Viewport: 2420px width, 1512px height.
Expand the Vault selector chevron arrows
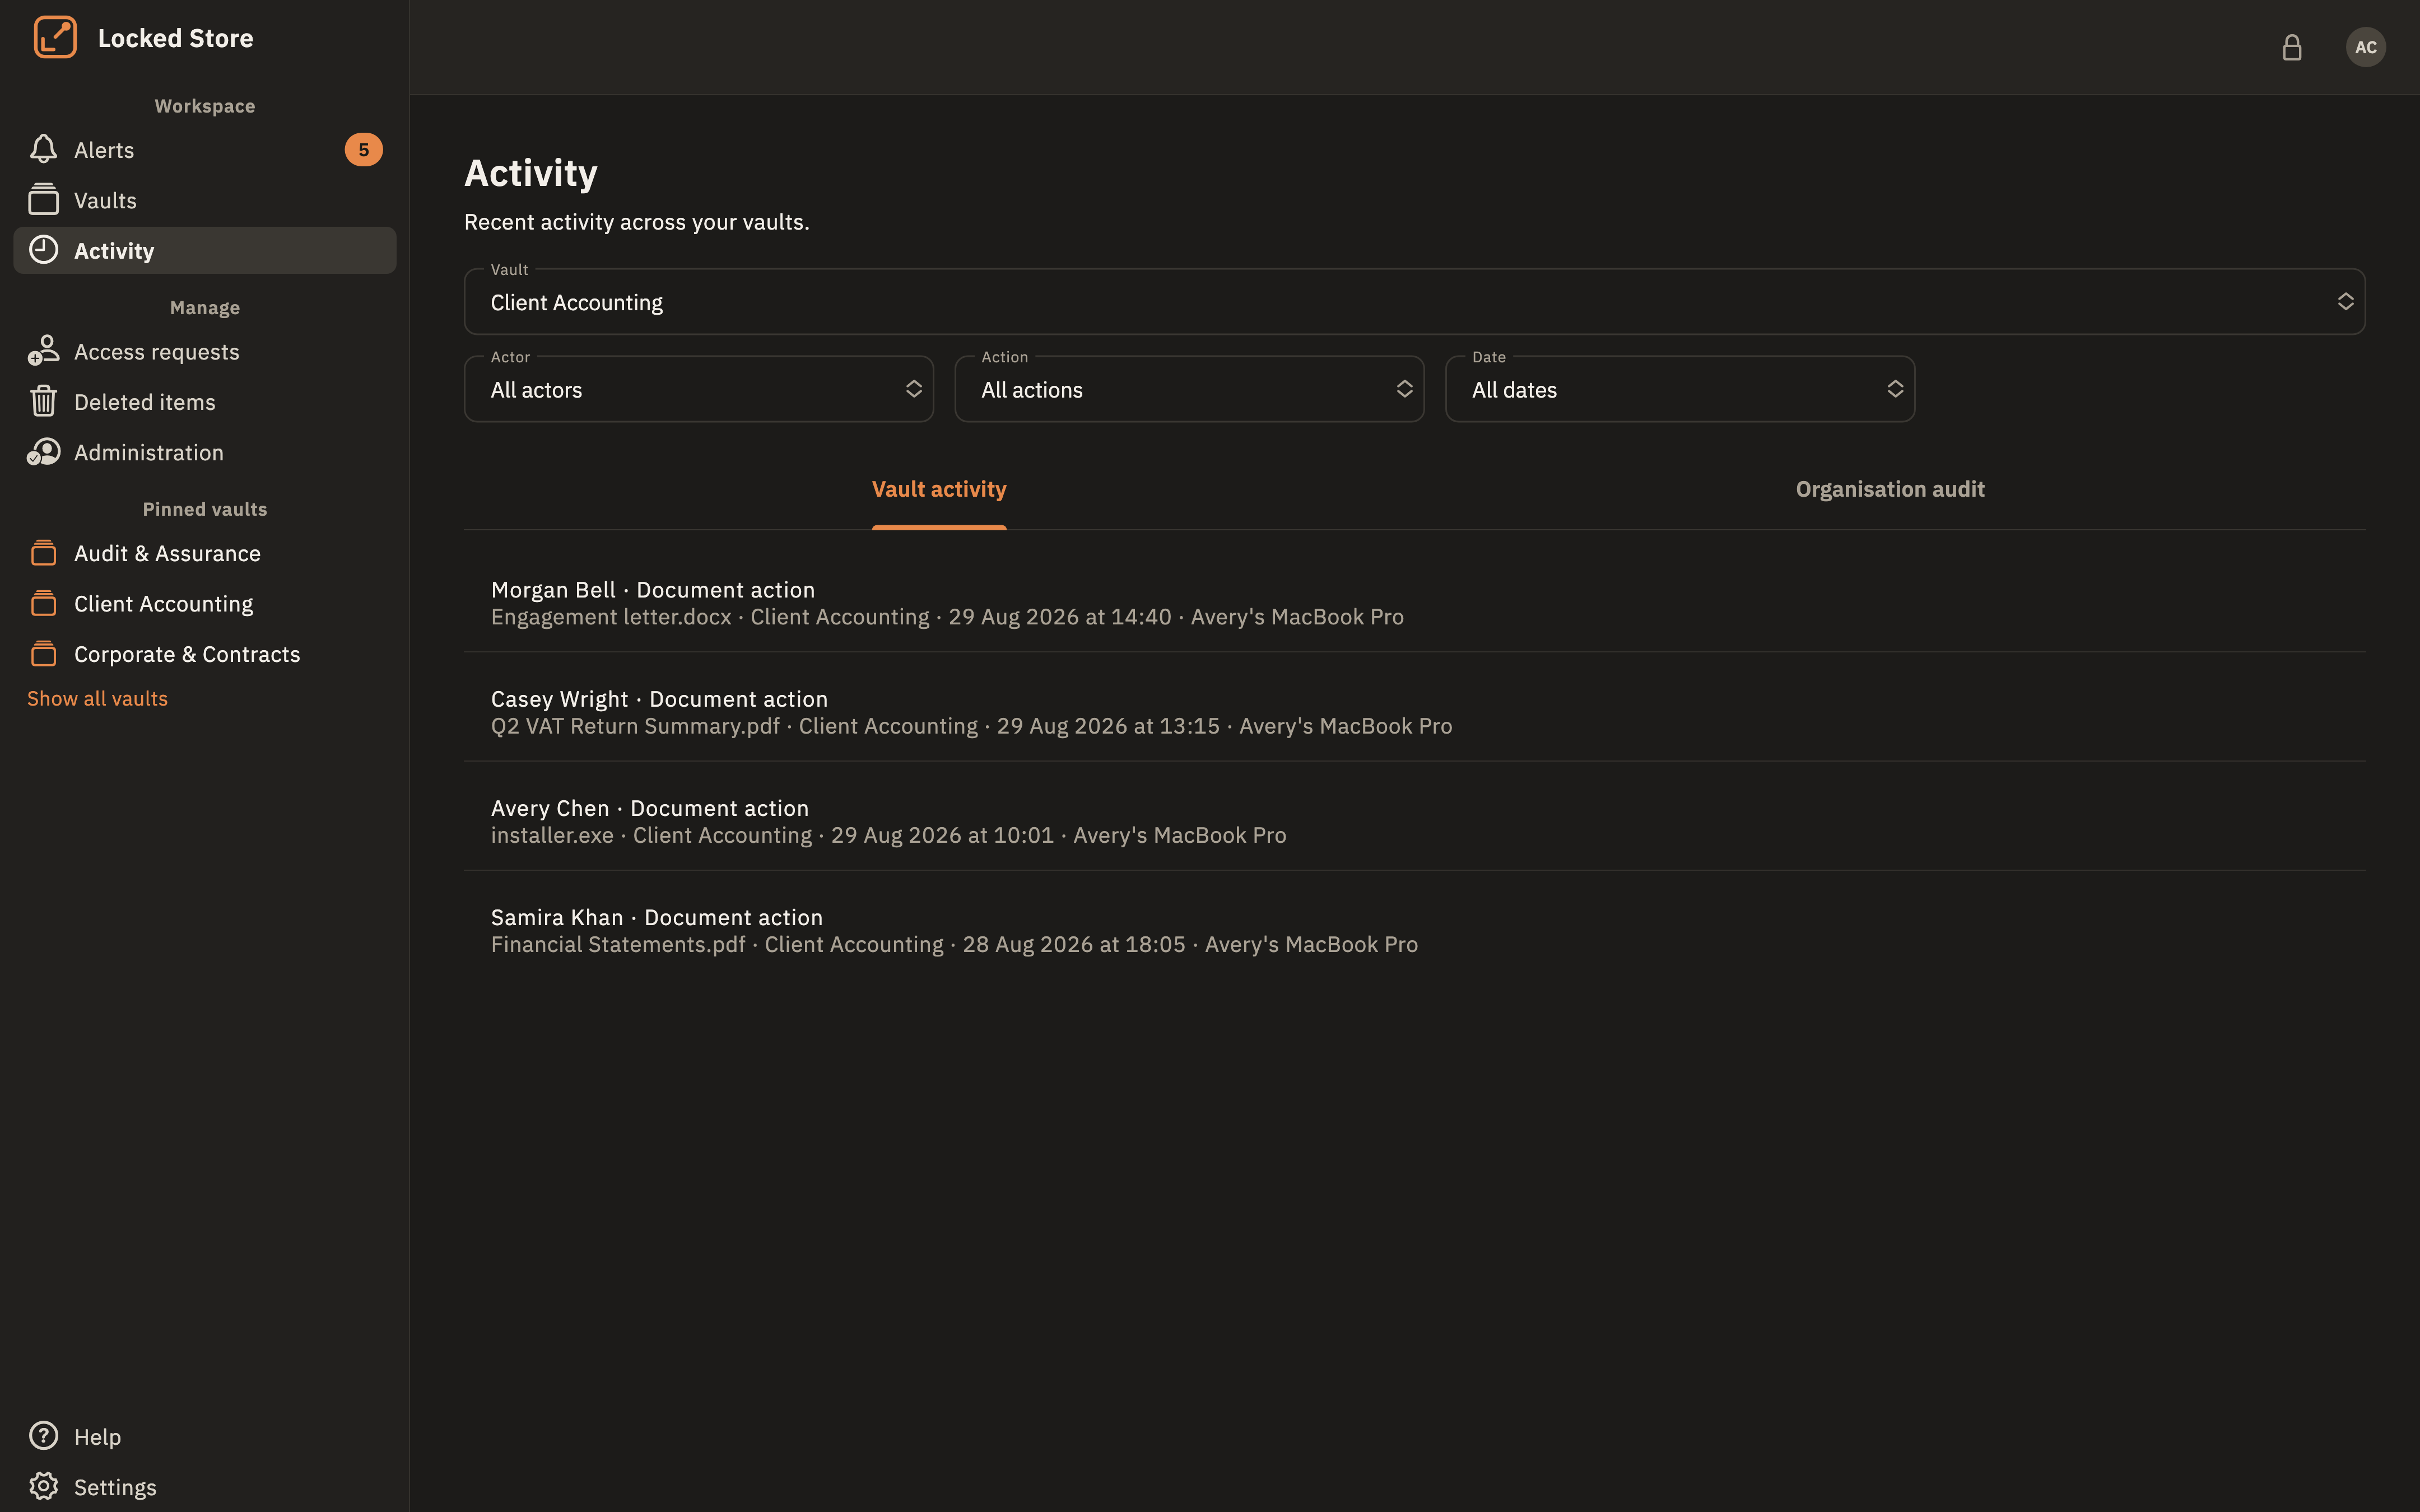click(x=2345, y=302)
